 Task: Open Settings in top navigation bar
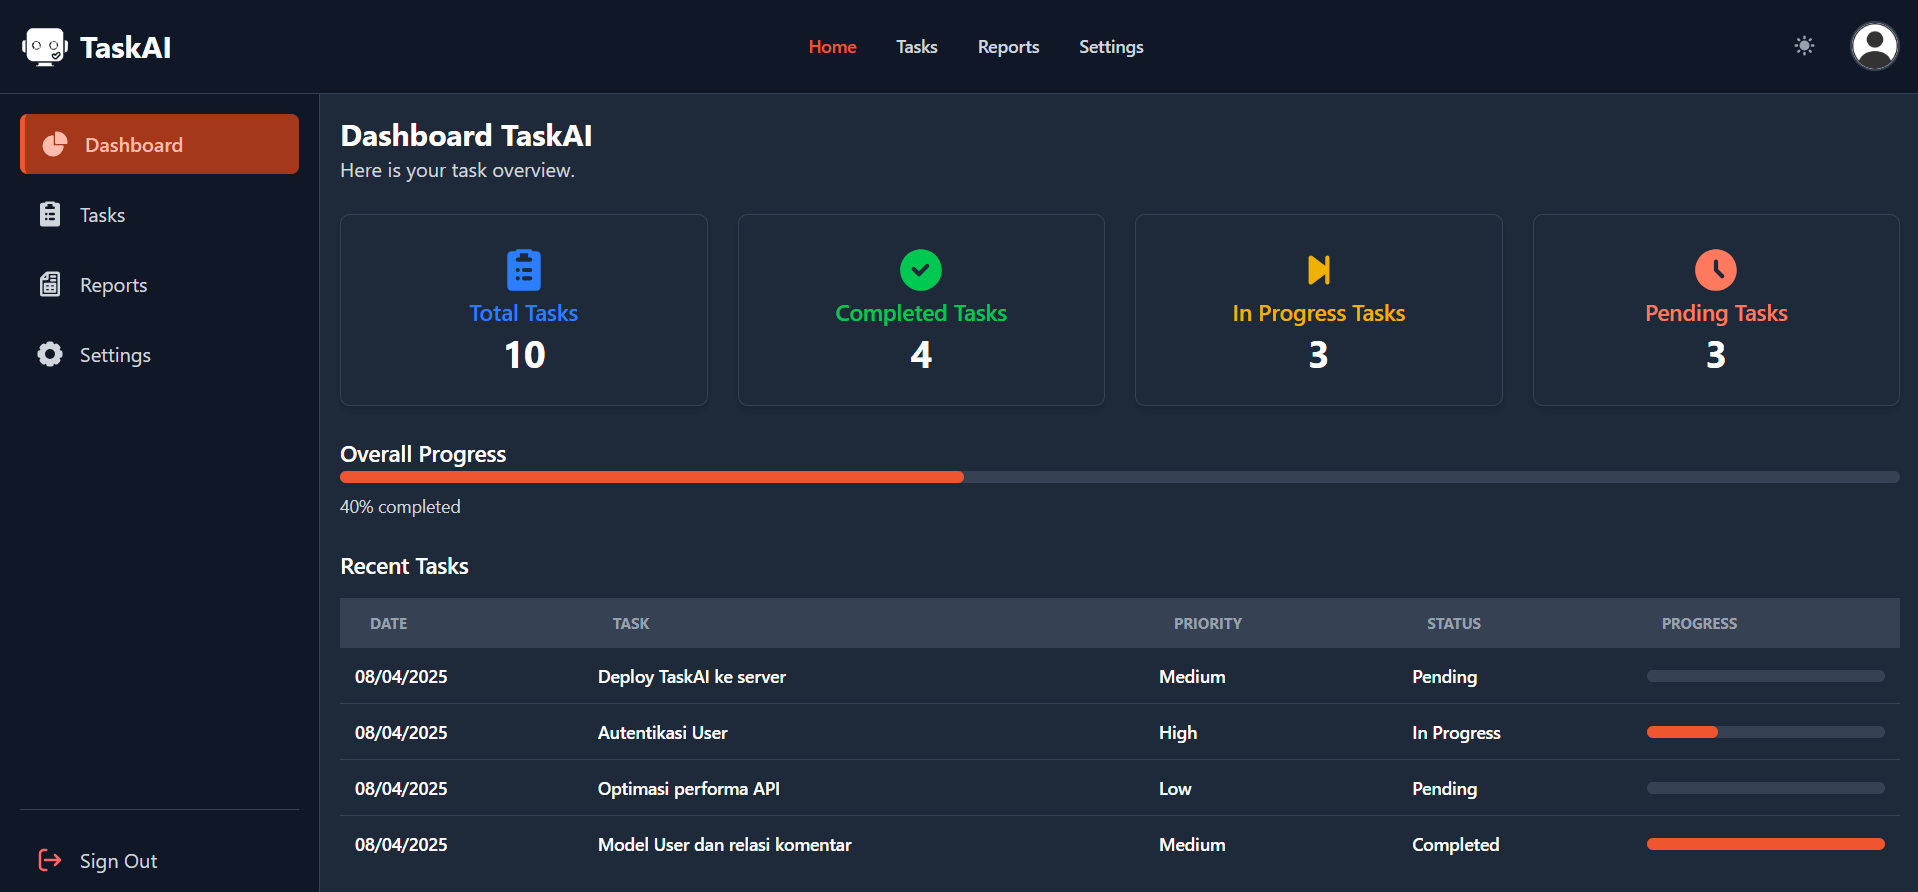[1110, 47]
